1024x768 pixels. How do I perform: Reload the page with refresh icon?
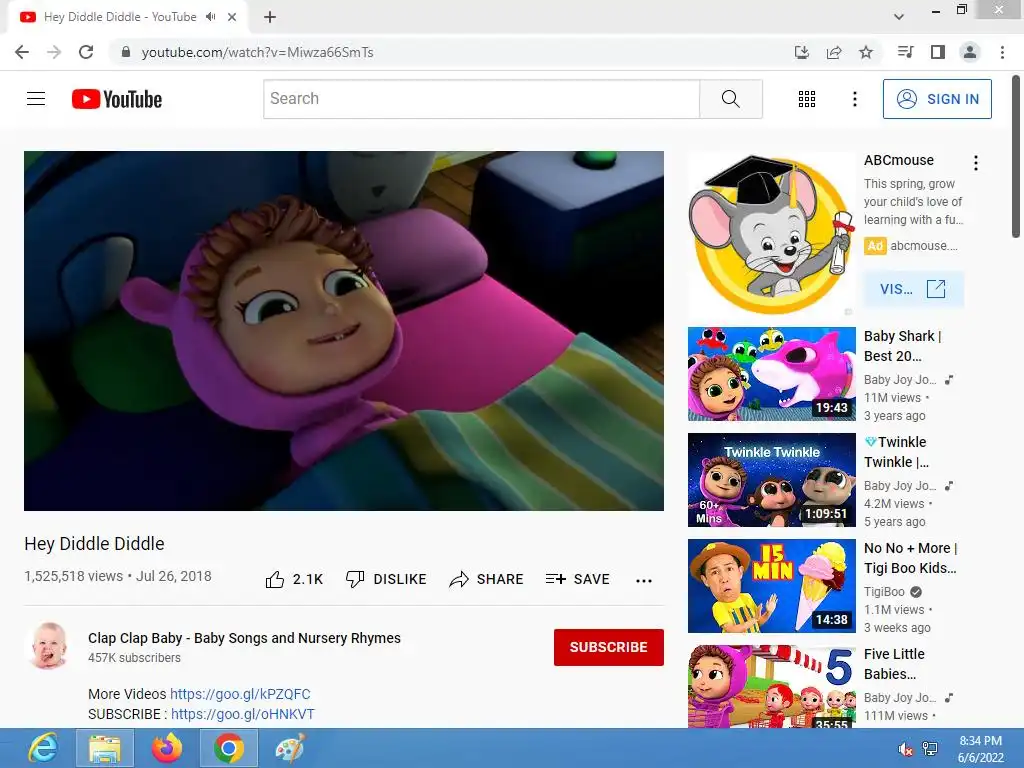coord(86,52)
